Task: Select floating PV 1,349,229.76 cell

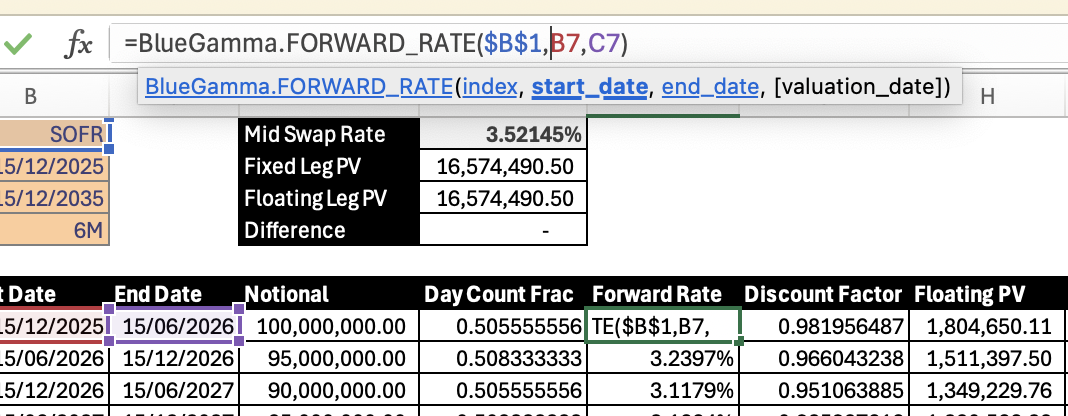Action: pyautogui.click(x=988, y=390)
